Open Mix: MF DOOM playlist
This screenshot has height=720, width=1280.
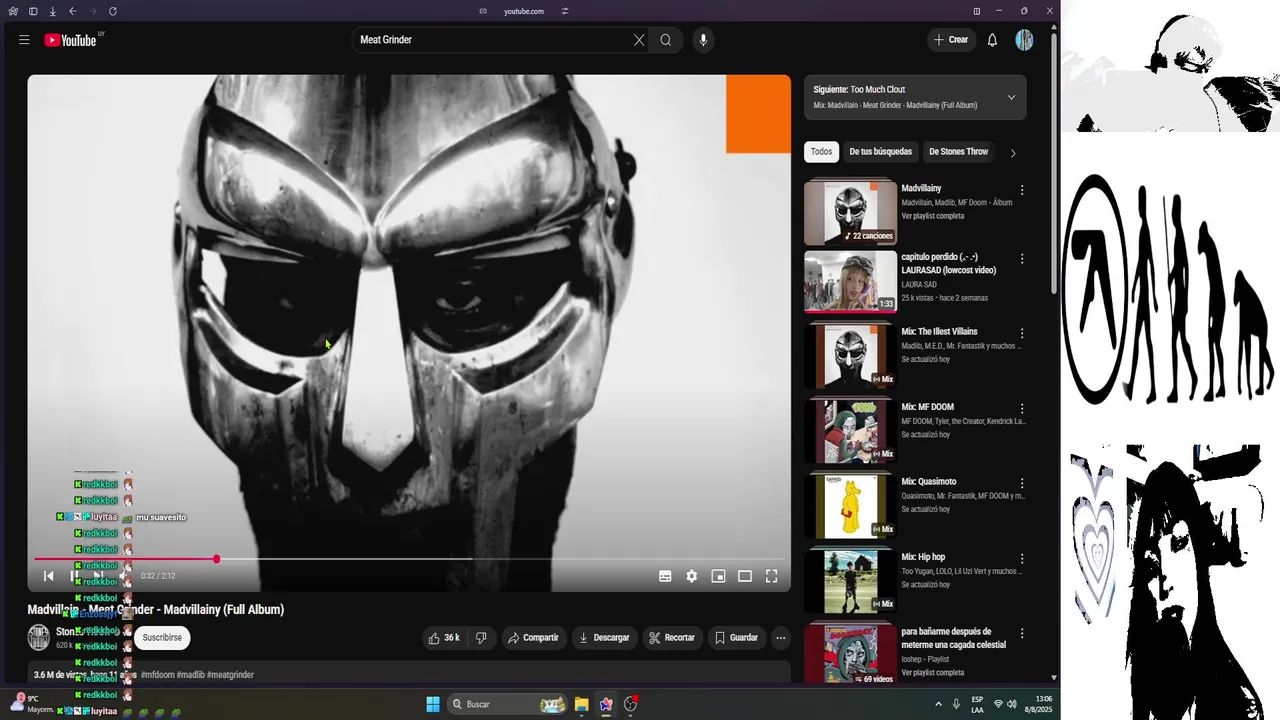[850, 431]
